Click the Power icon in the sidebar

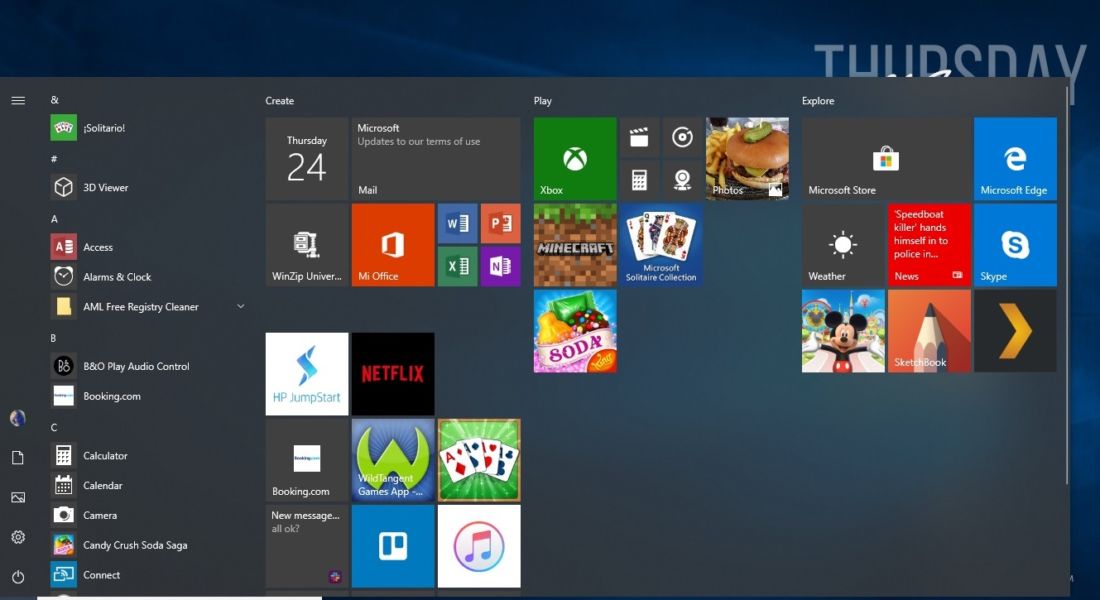(x=18, y=577)
